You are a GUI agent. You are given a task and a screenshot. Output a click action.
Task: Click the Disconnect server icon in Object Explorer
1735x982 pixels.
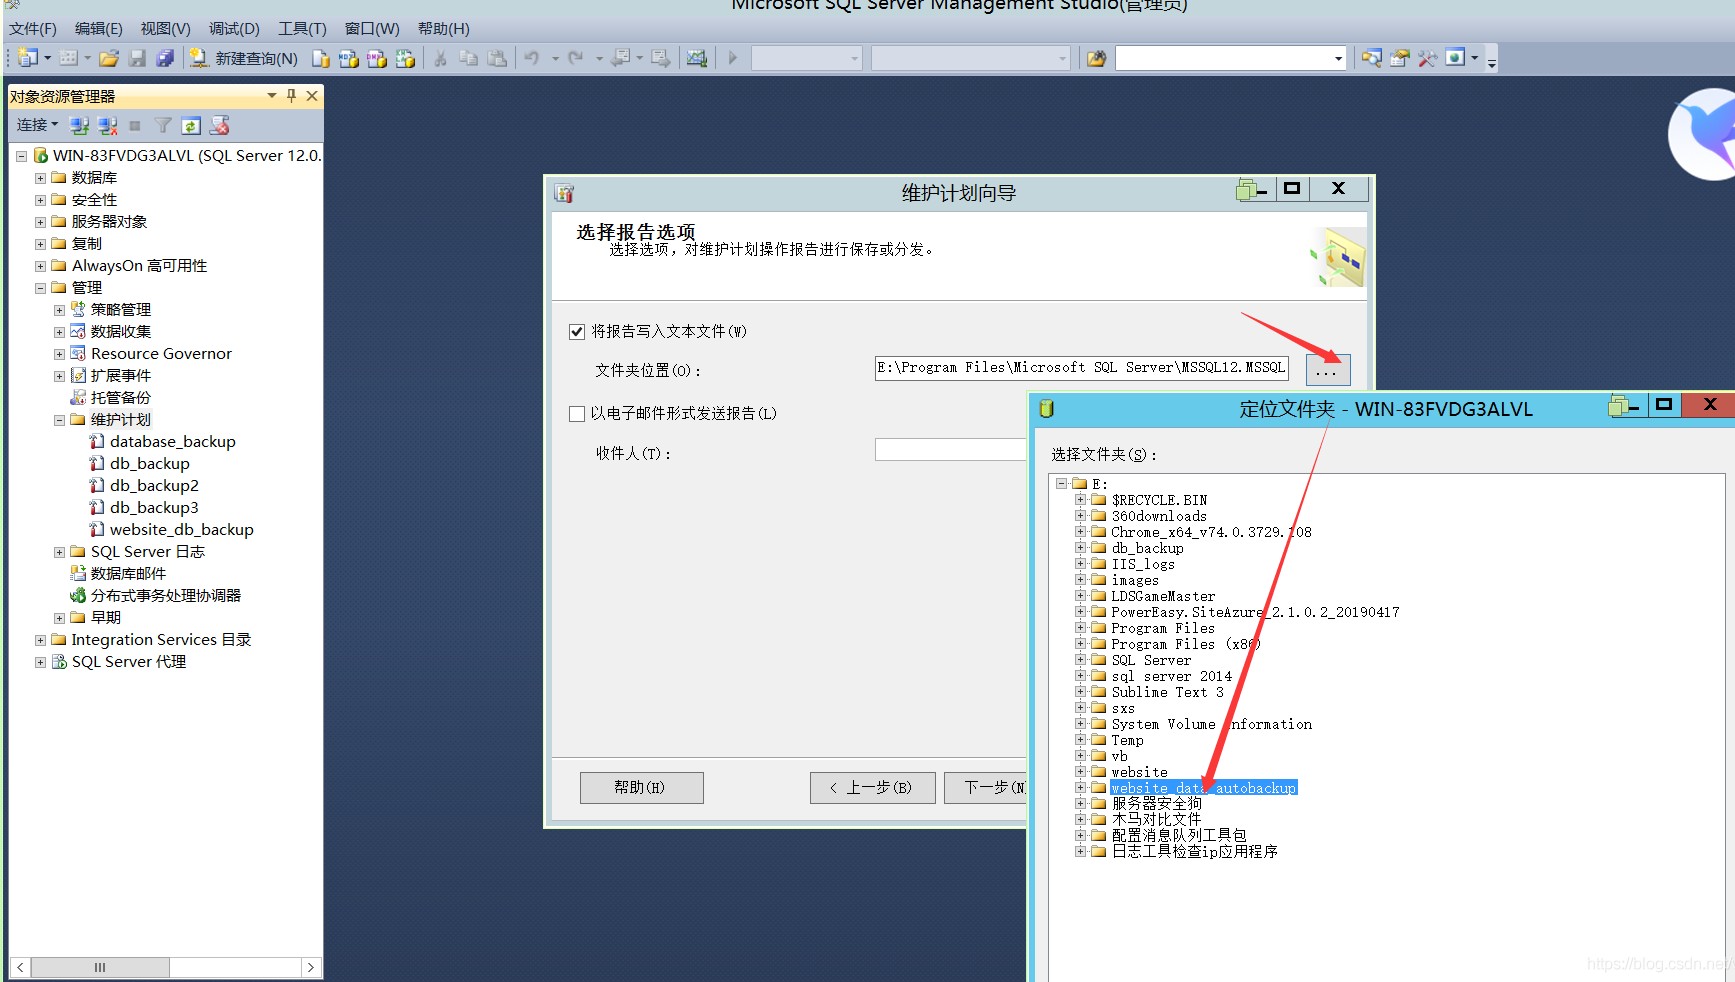107,125
